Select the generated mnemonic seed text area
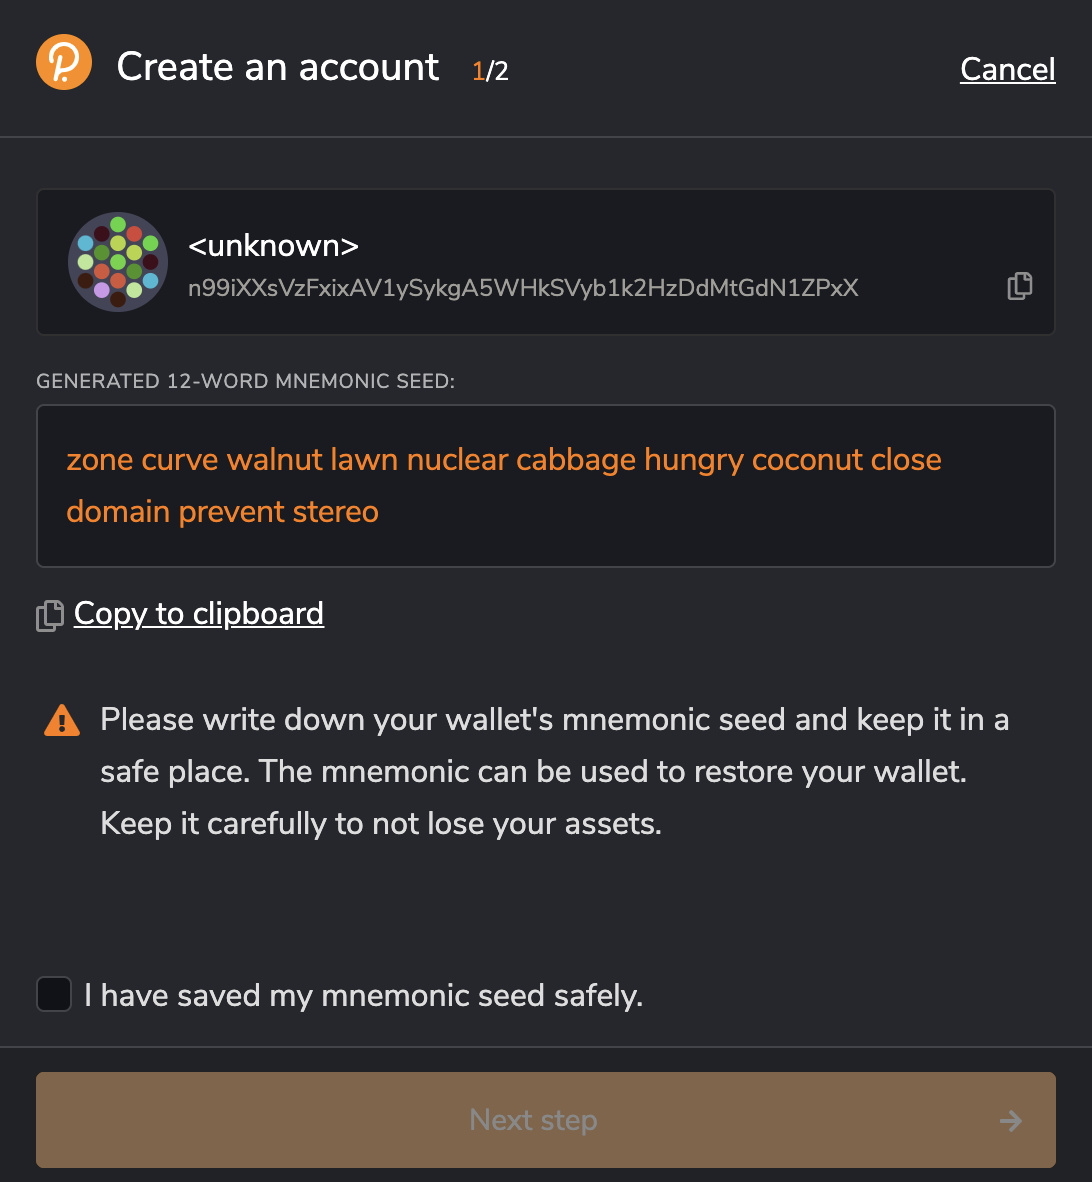The width and height of the screenshot is (1092, 1182). tap(546, 485)
